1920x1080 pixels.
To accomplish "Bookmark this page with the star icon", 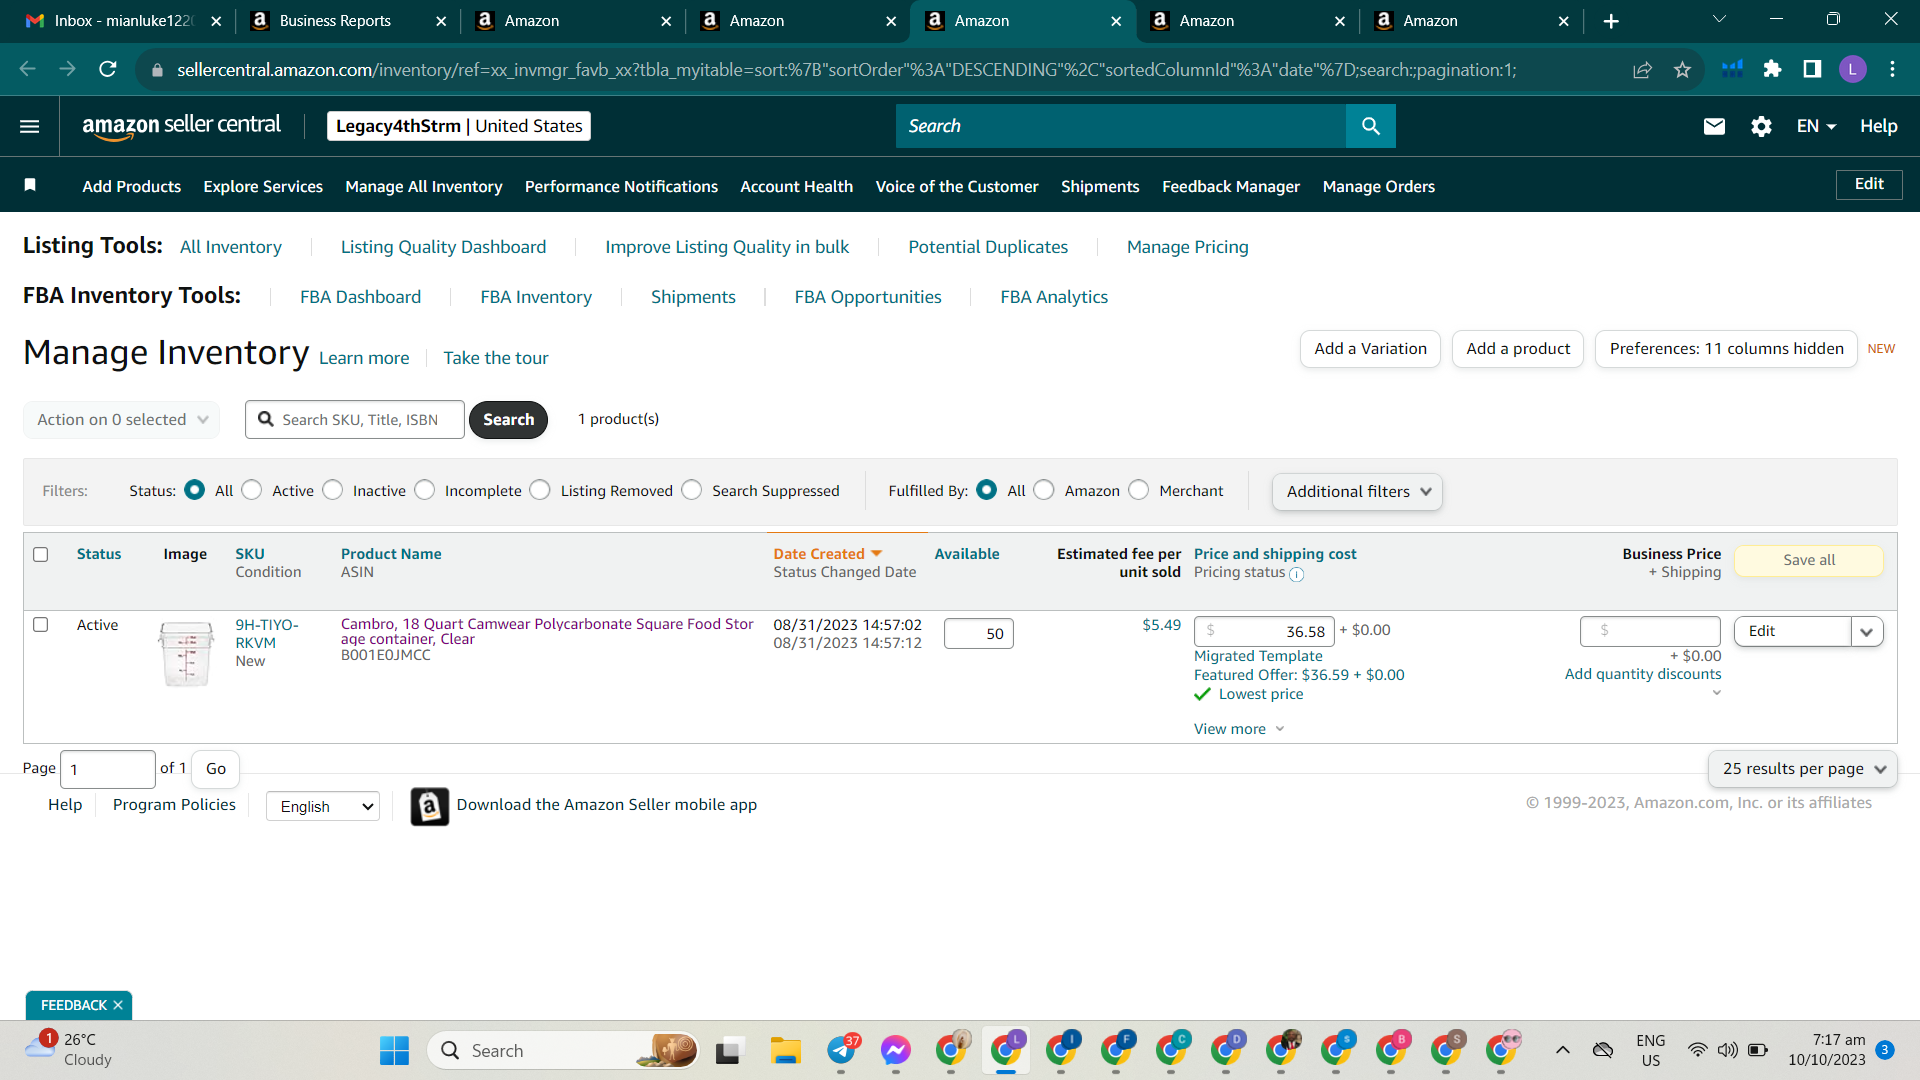I will 1682,69.
